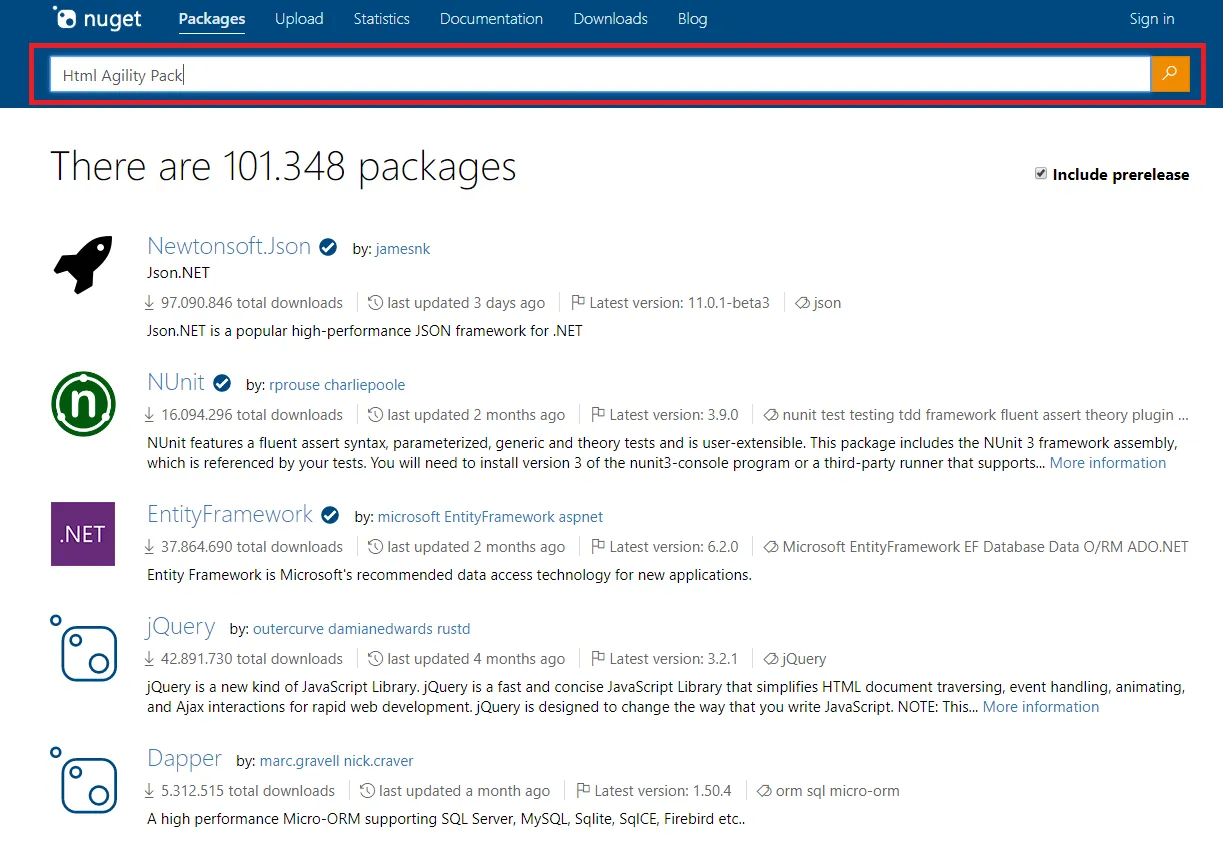Click the 'json' tag text
The width and height of the screenshot is (1223, 846).
(x=827, y=303)
